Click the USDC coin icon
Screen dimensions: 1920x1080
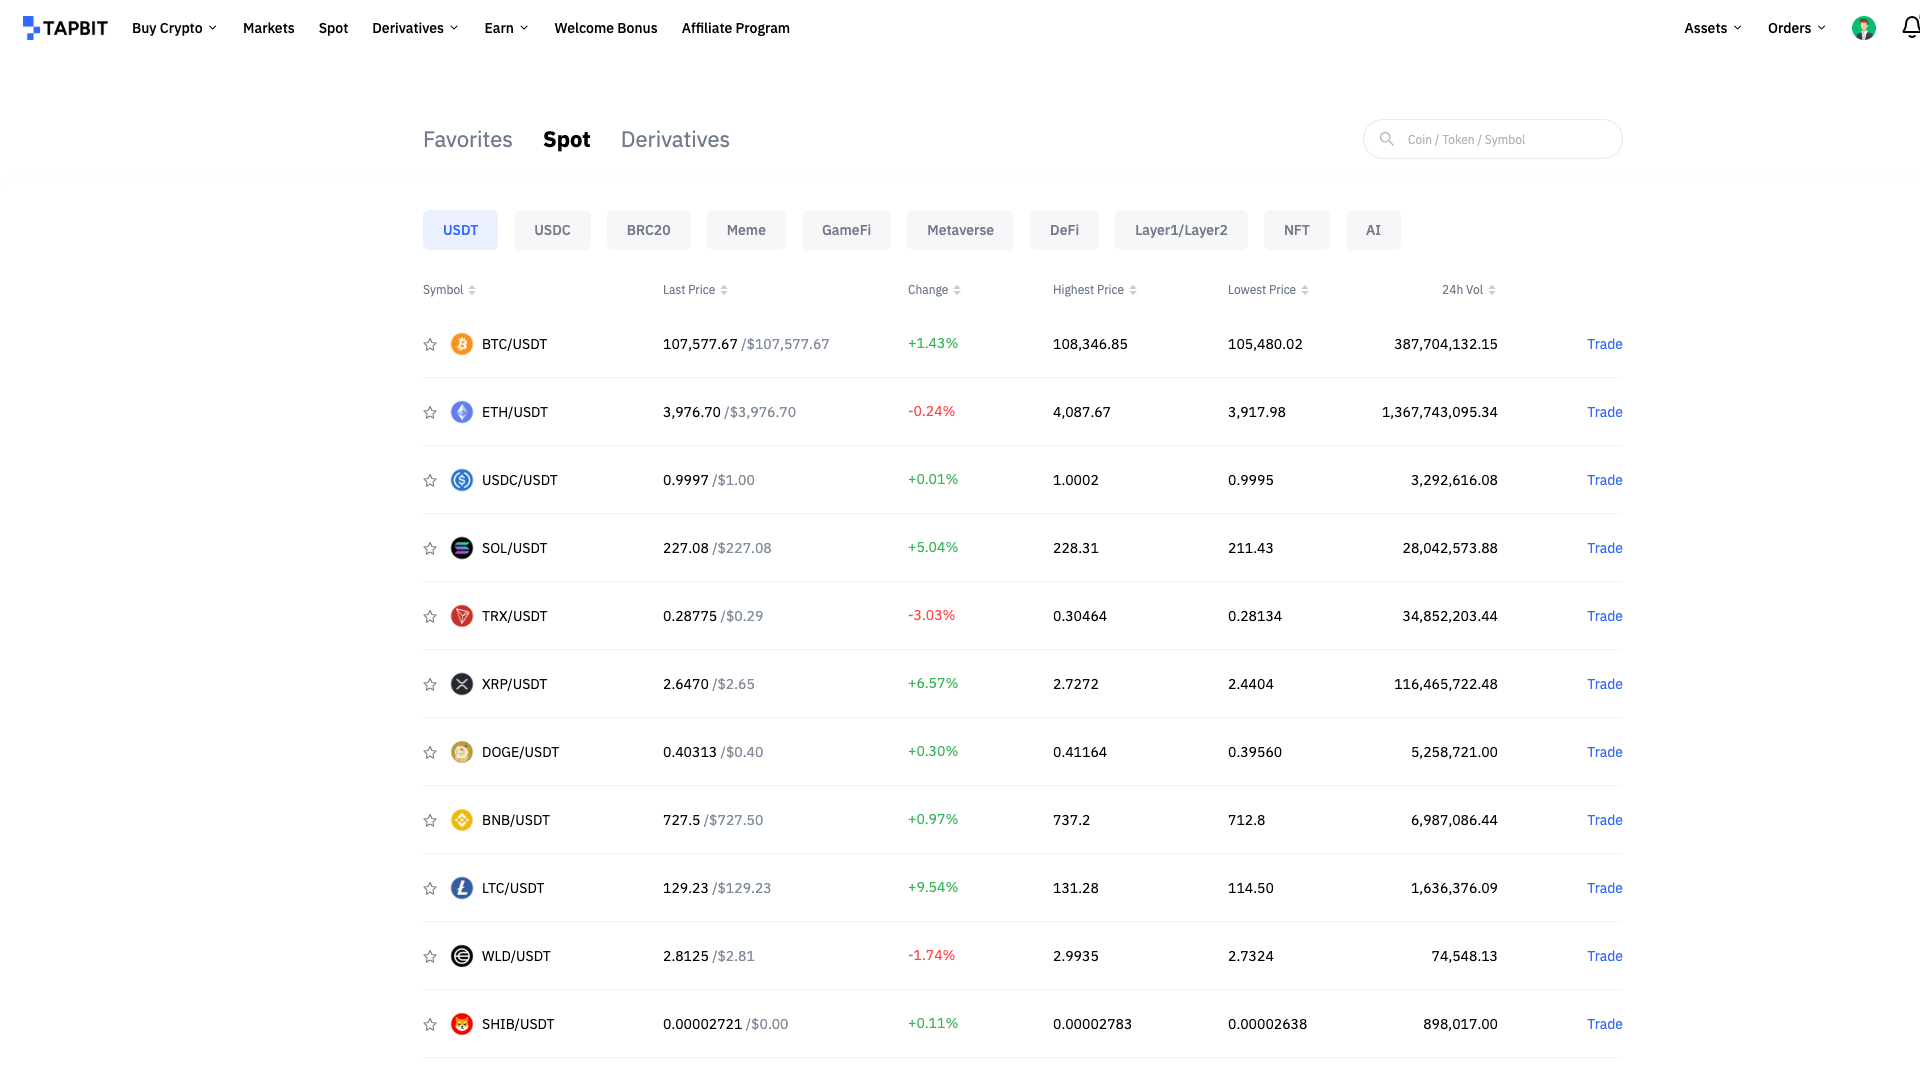[461, 480]
